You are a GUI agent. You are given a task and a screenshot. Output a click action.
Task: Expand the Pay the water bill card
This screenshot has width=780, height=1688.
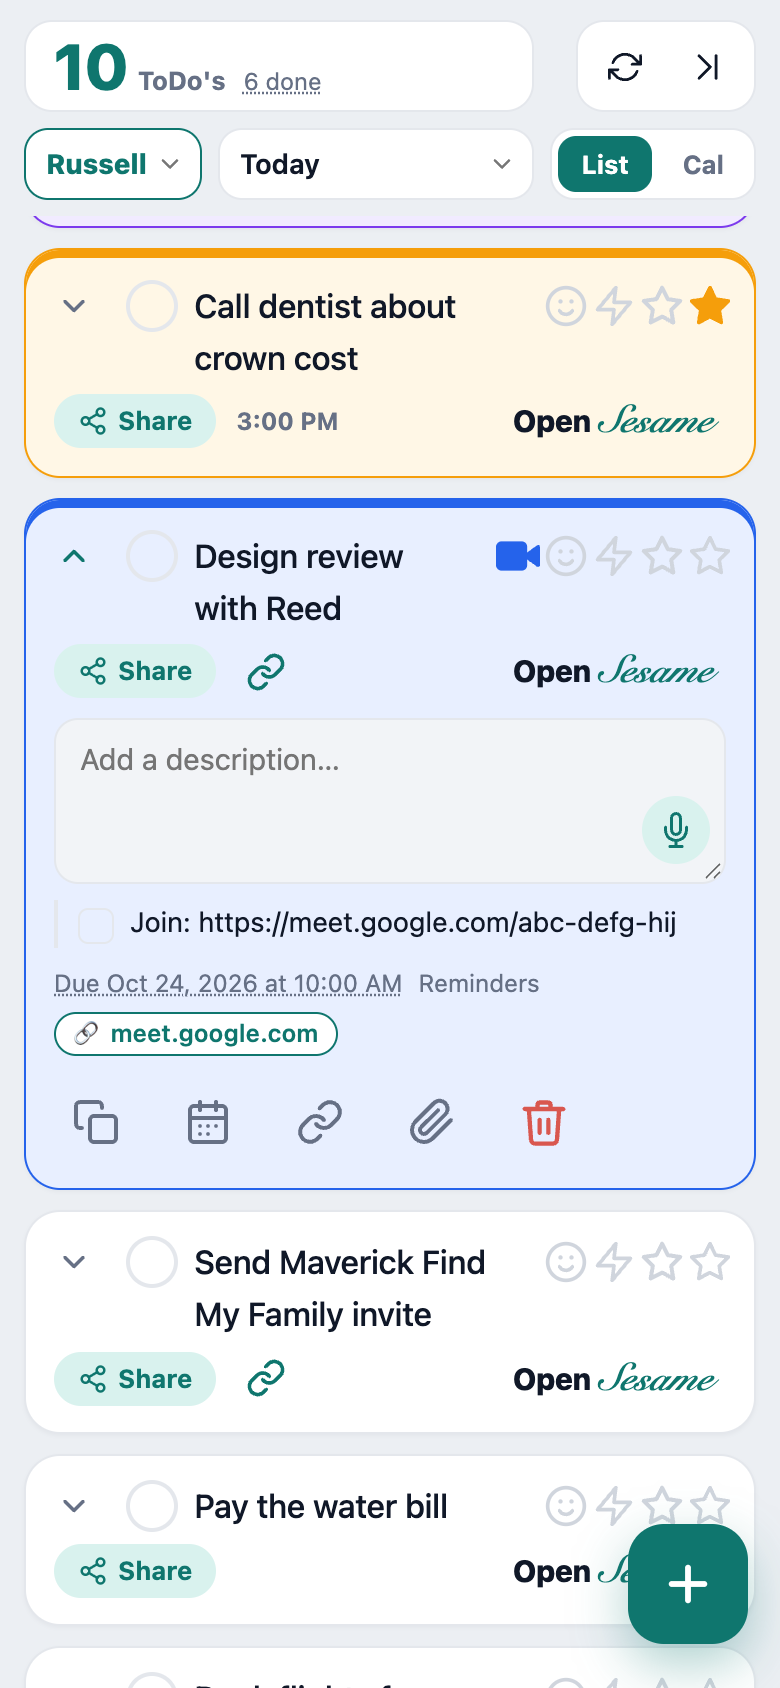(74, 1506)
